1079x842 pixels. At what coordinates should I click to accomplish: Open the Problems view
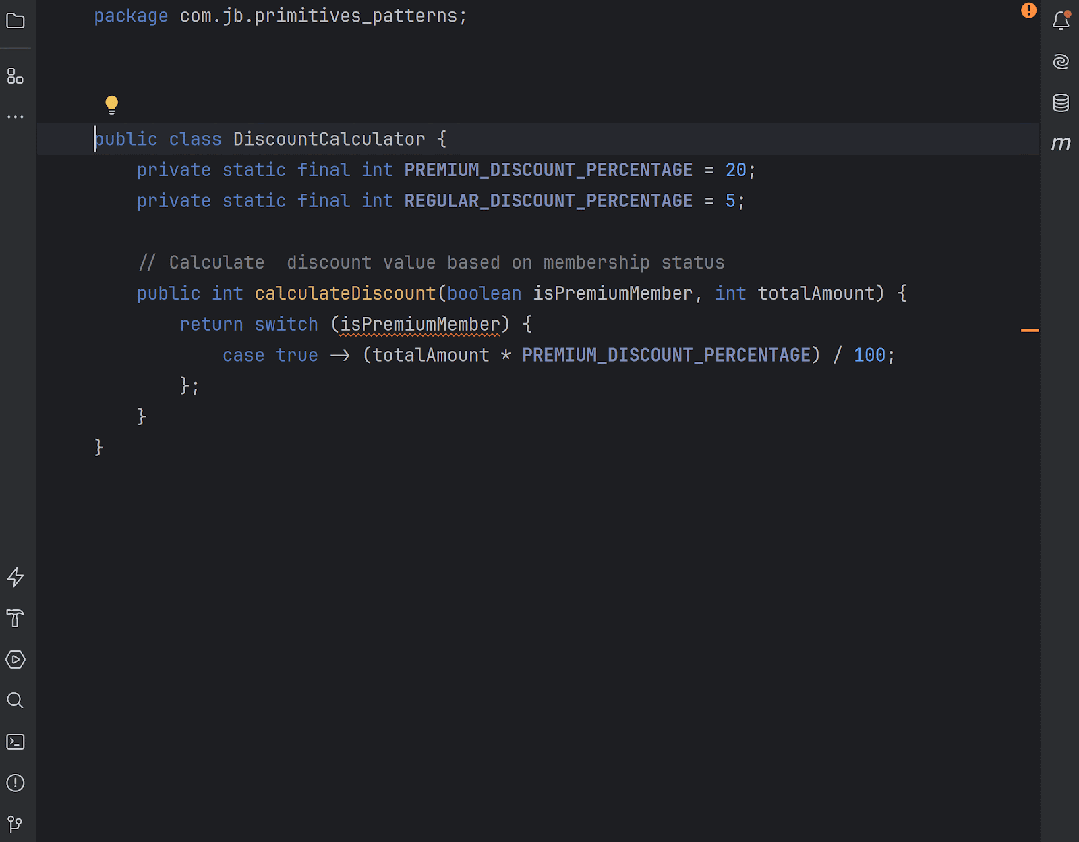(x=15, y=782)
